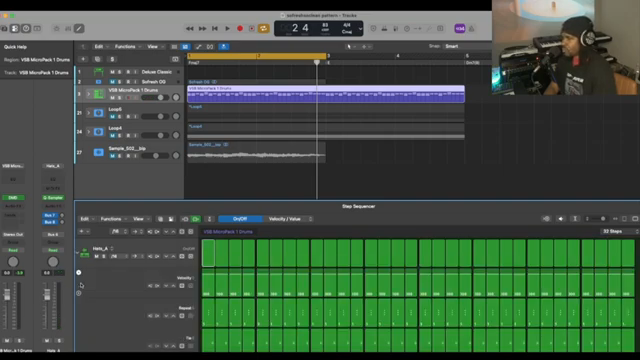The image size is (640, 360).
Task: Collapse the Hats_A row disclosure triangle
Action: coord(77,253)
